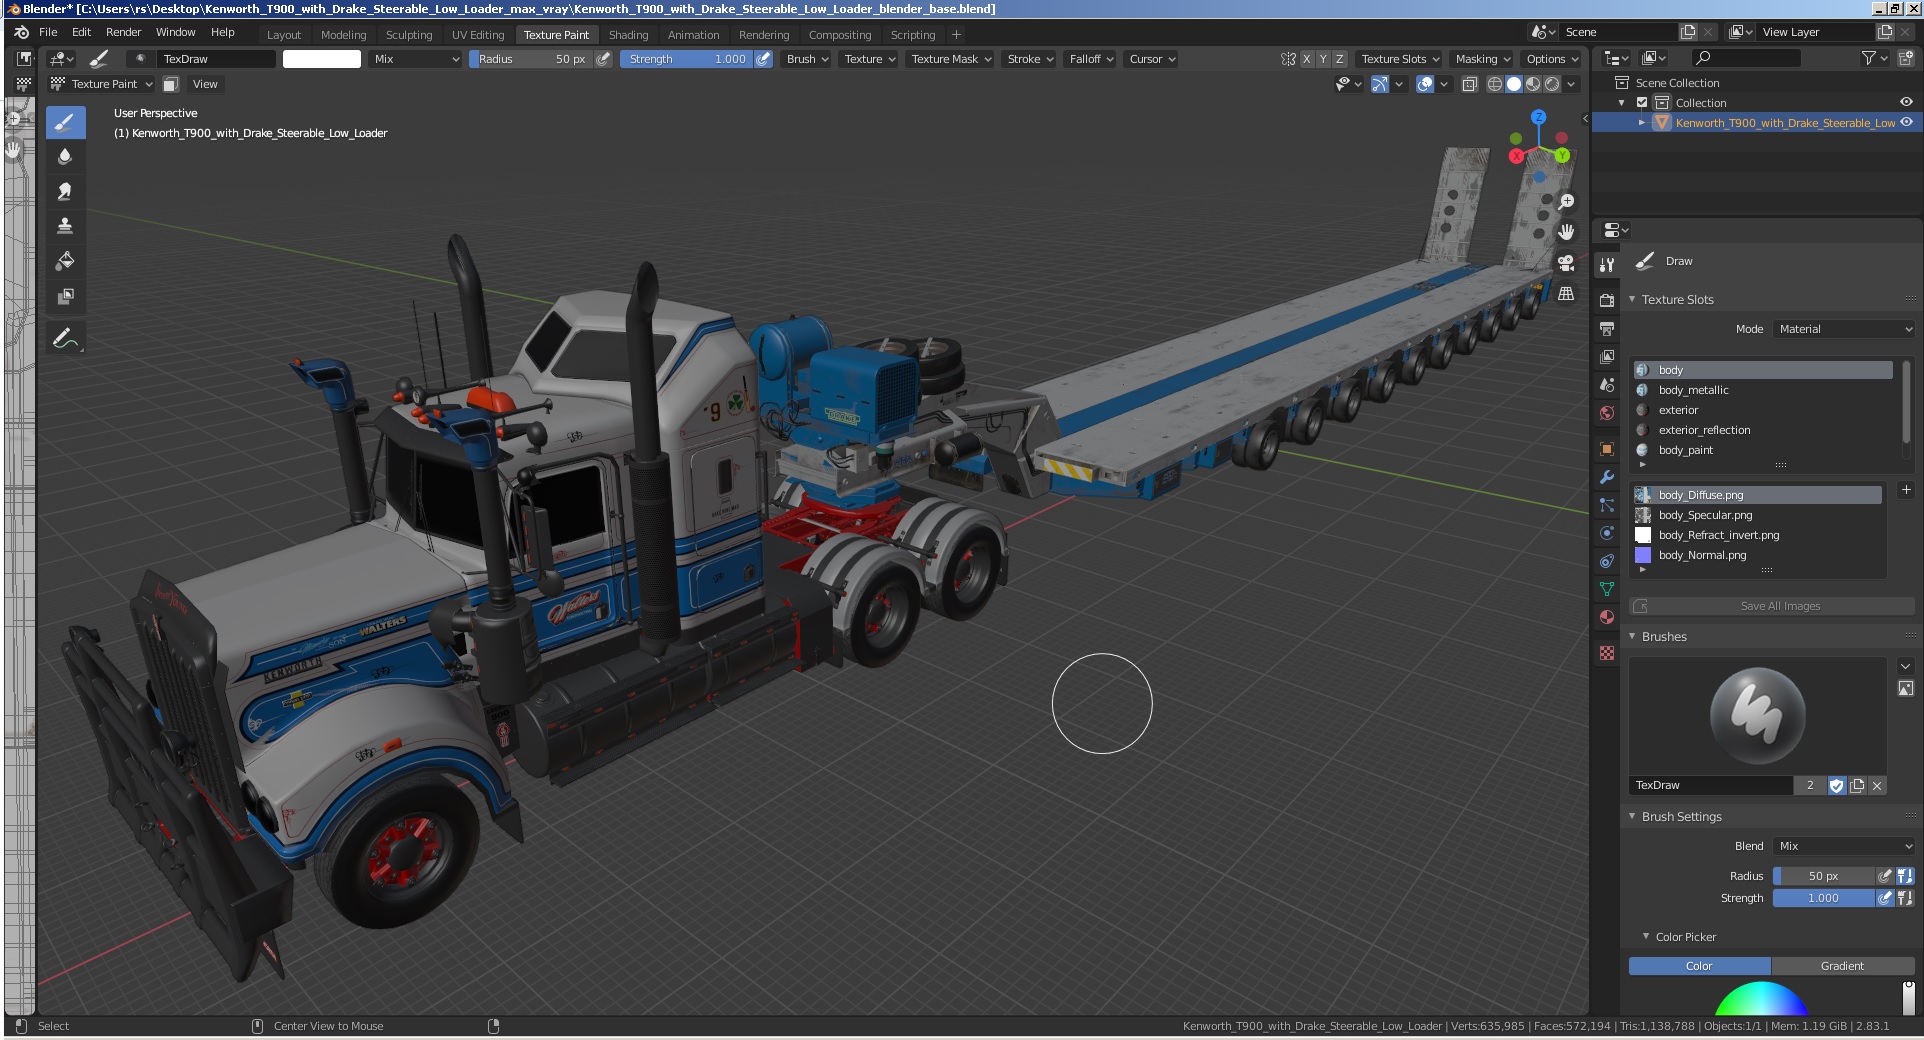The width and height of the screenshot is (1924, 1040).
Task: Toggle Z axis symmetry
Action: click(1340, 59)
